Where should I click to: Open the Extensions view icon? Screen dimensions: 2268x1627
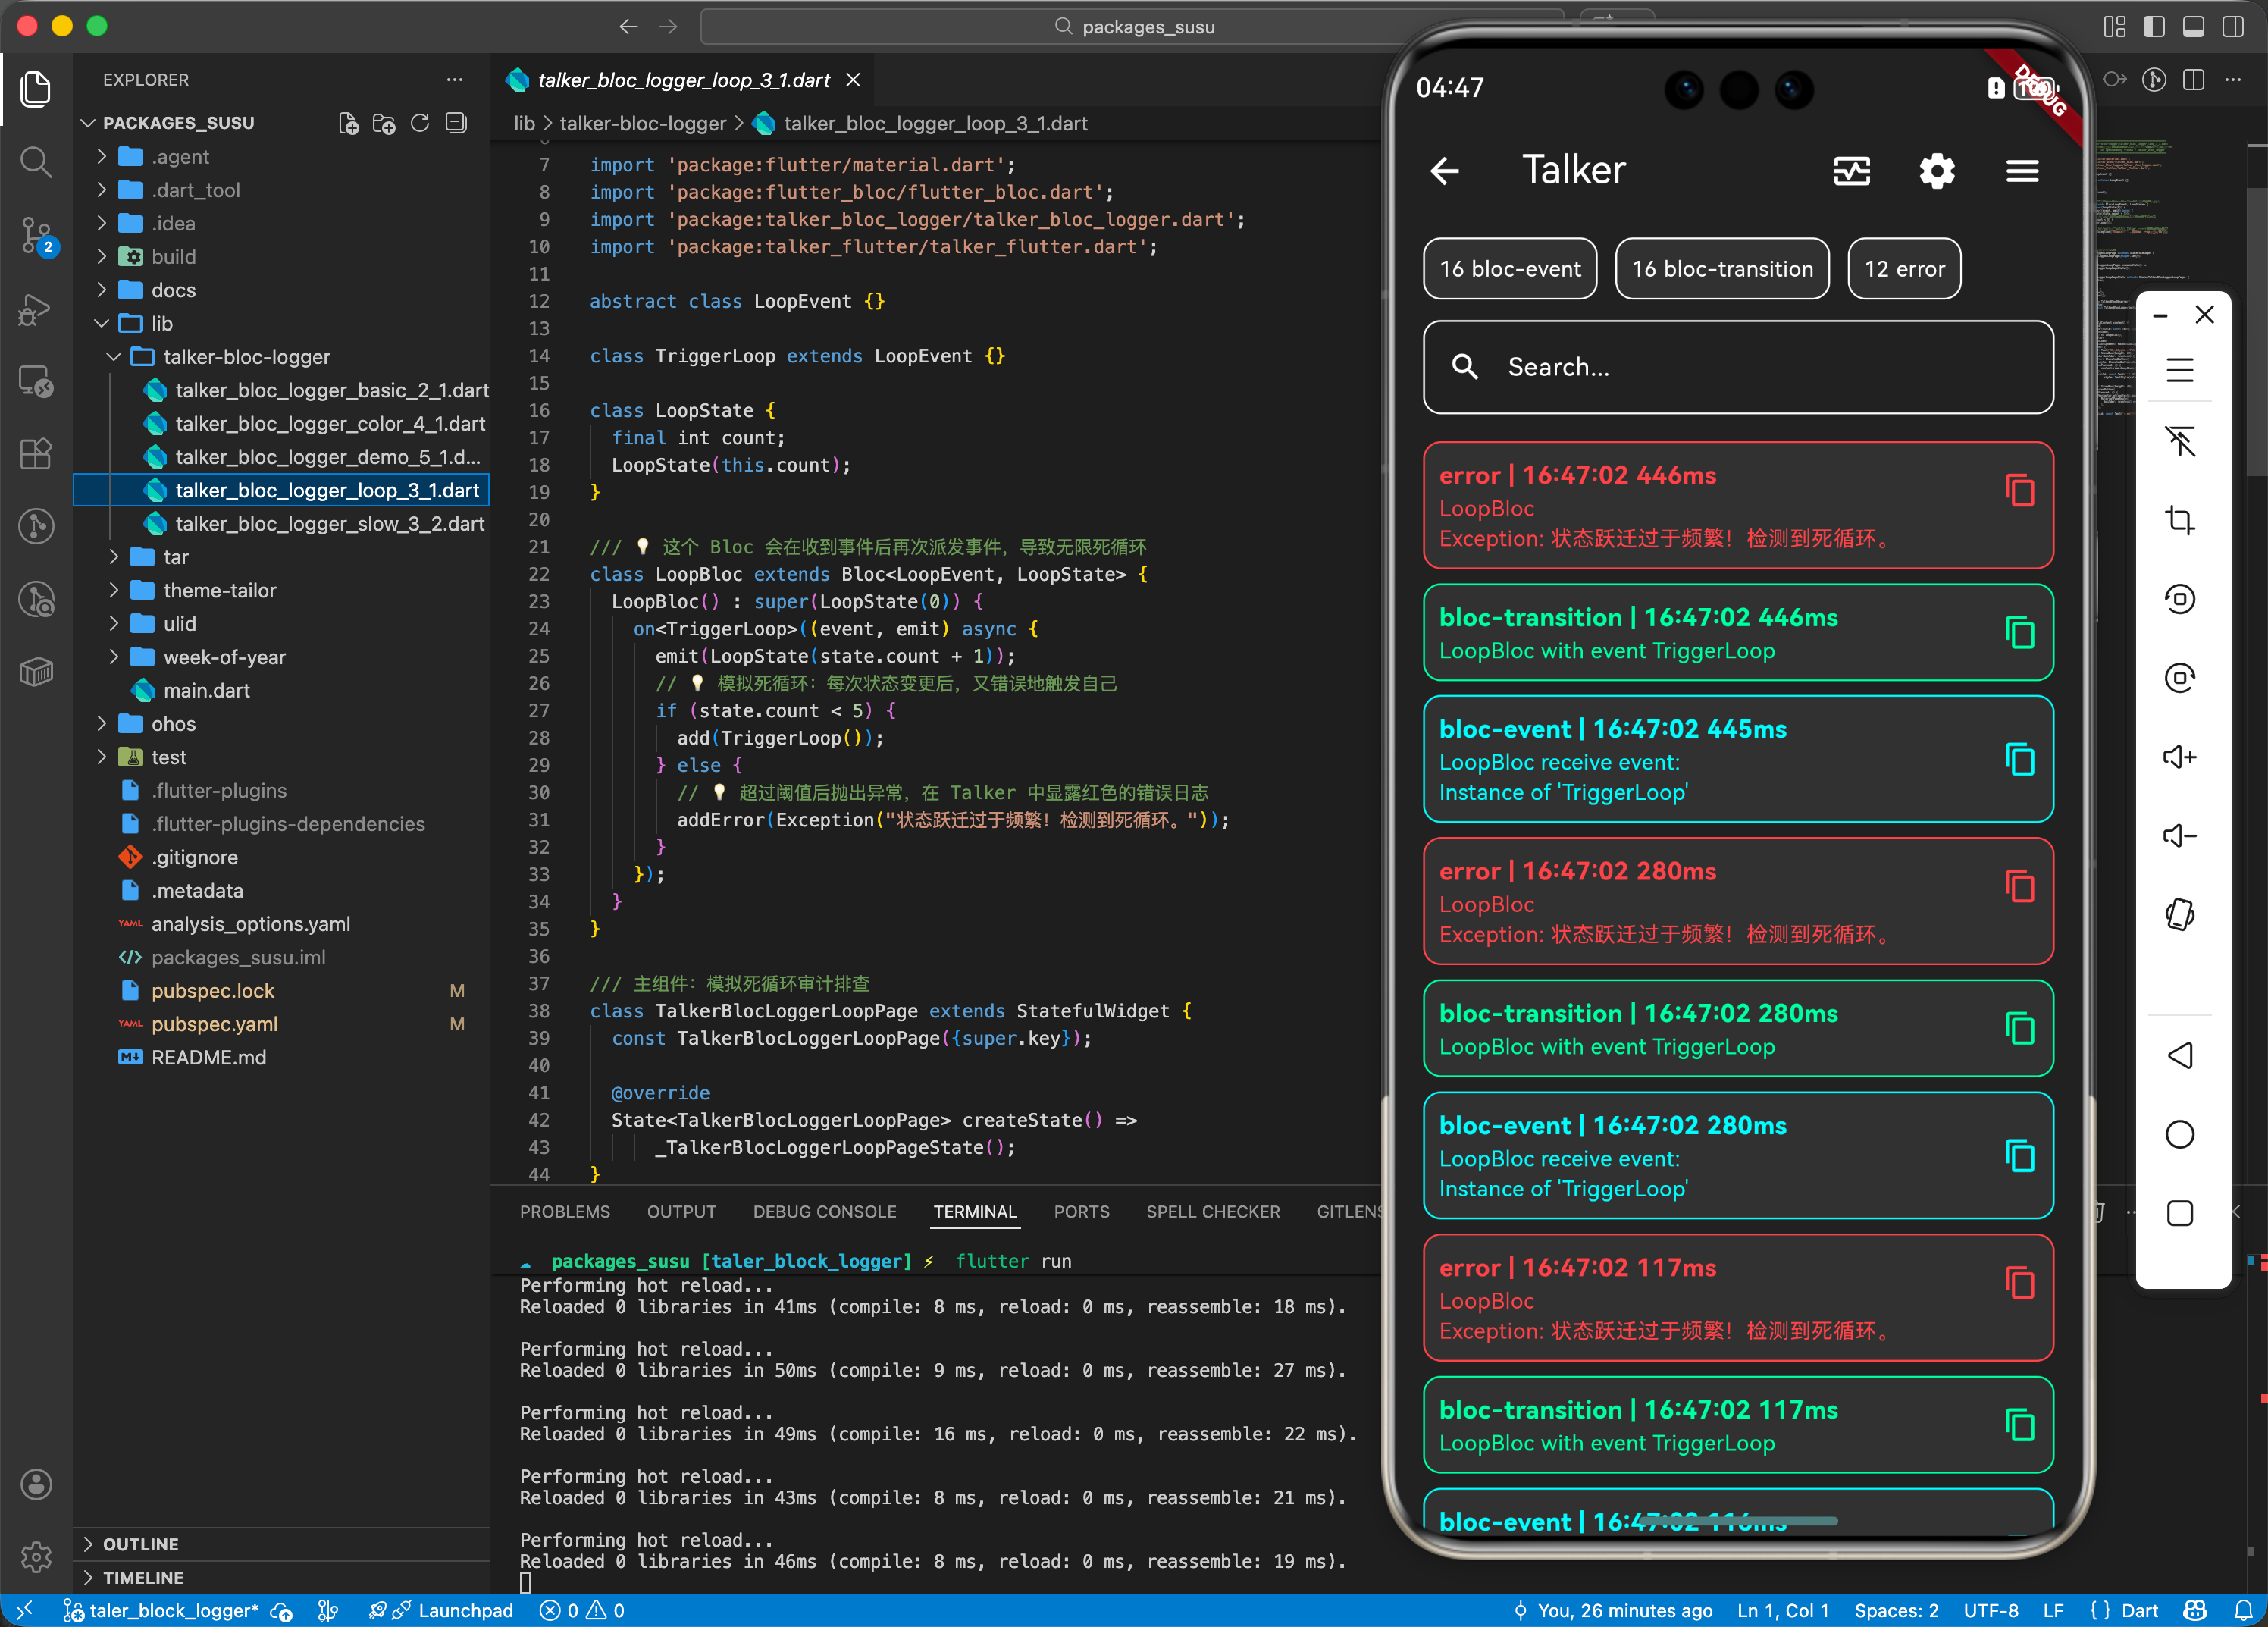[x=36, y=454]
